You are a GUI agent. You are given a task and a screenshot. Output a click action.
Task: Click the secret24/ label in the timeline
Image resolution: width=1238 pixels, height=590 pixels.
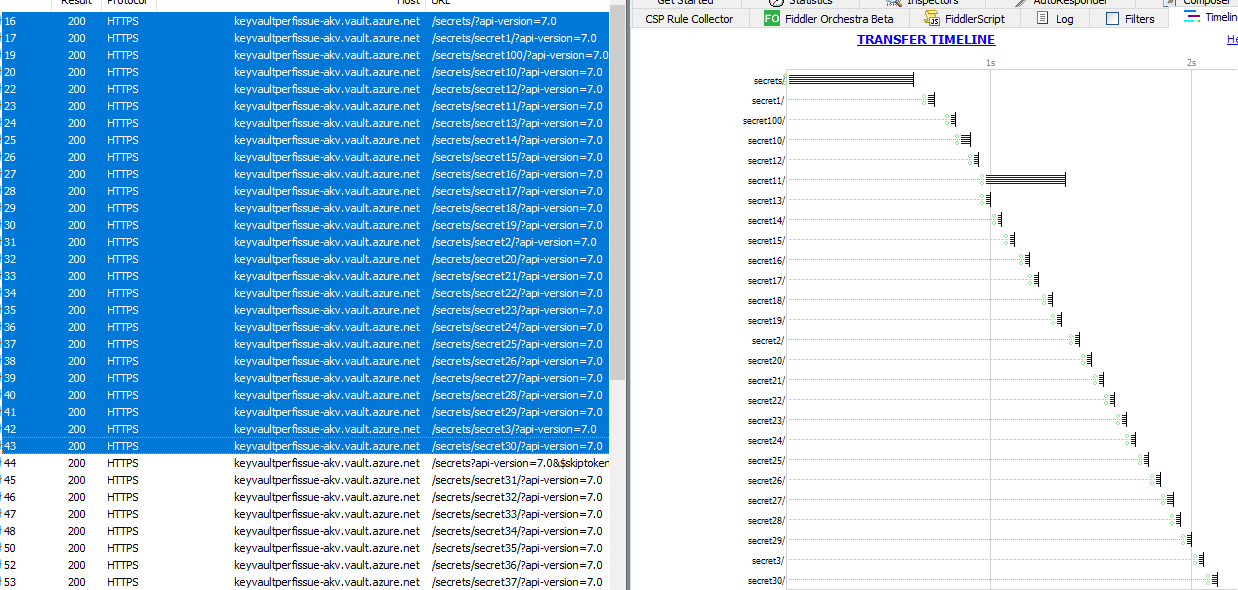coord(767,441)
